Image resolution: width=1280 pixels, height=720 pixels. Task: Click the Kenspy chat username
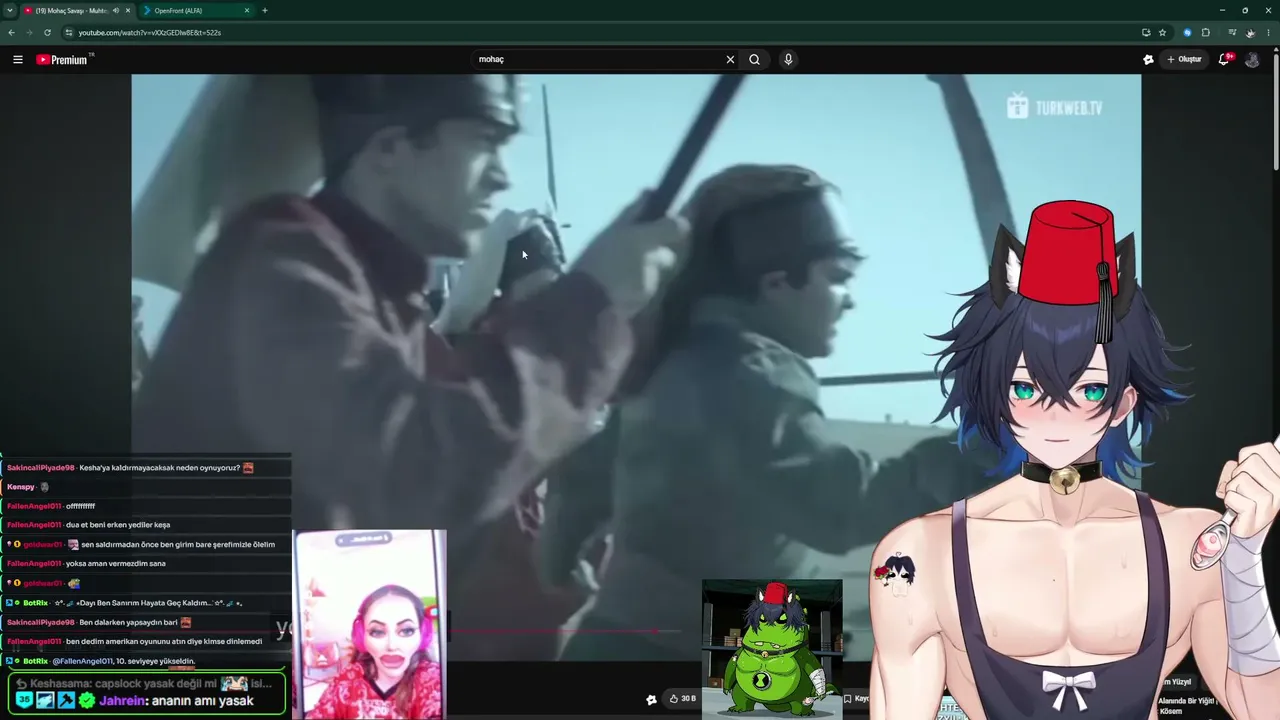[20, 487]
